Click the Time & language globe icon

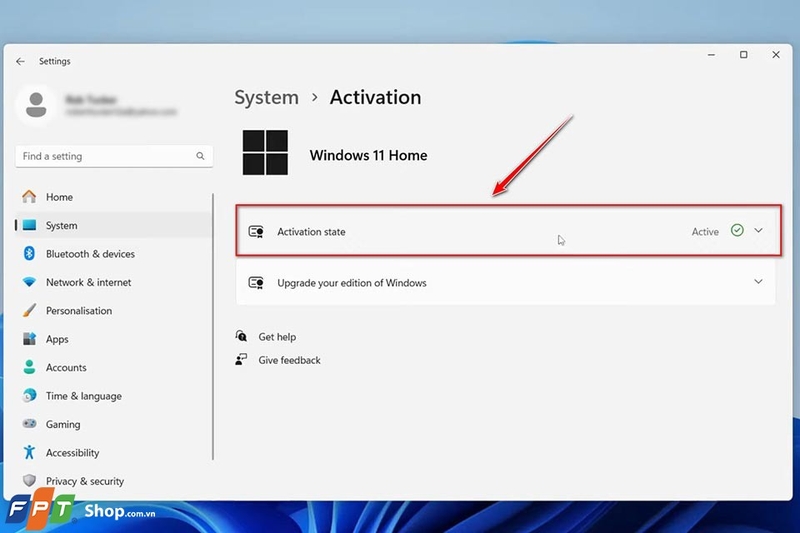(x=29, y=395)
